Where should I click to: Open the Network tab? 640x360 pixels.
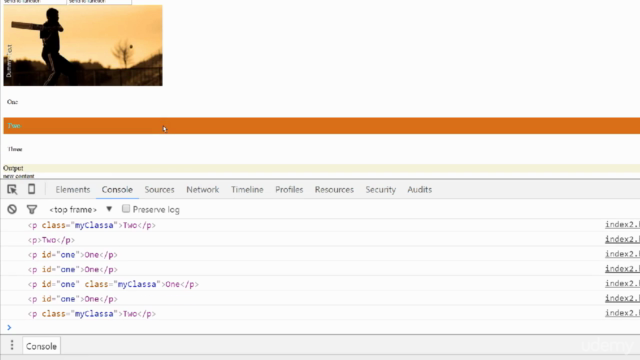[202, 189]
